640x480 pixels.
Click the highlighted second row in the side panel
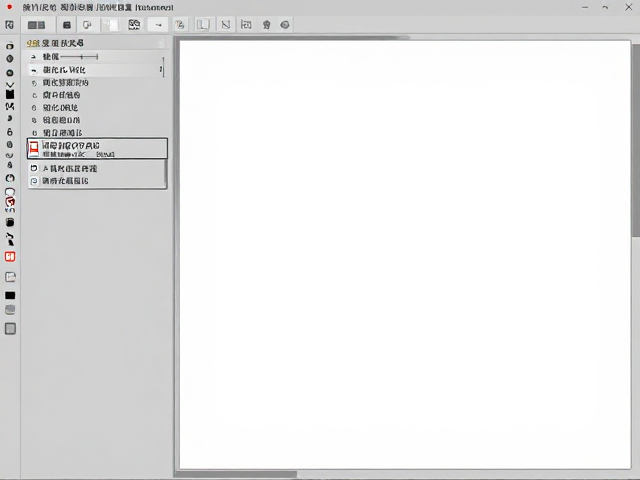tap(97, 70)
